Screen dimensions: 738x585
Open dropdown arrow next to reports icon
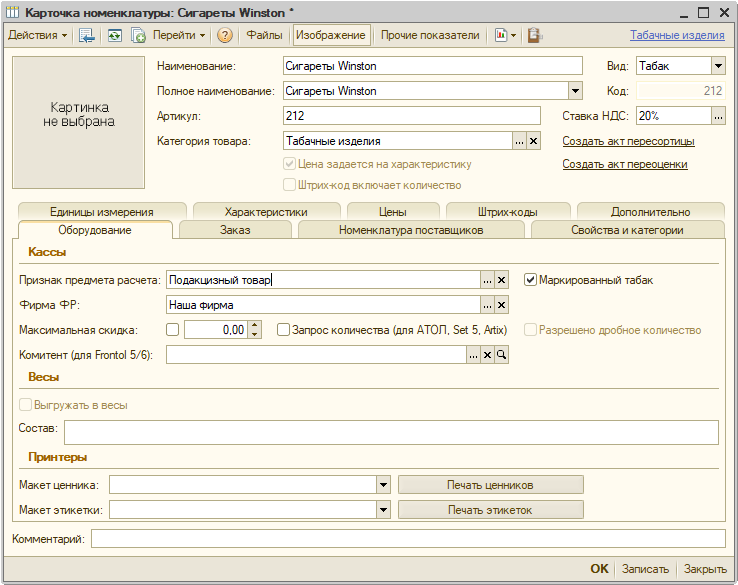[513, 35]
